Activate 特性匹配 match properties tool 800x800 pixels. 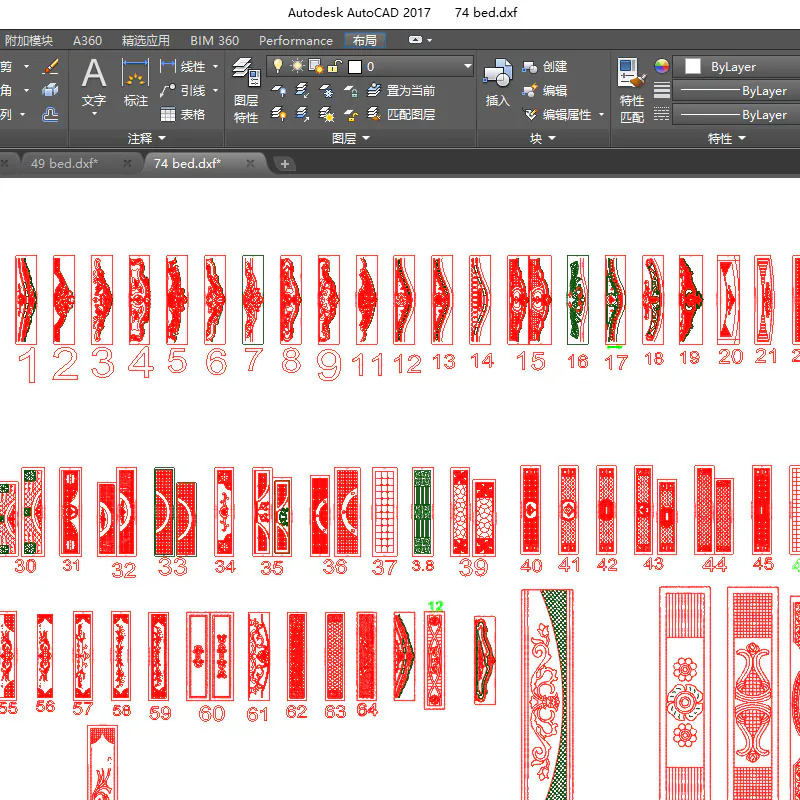point(631,88)
